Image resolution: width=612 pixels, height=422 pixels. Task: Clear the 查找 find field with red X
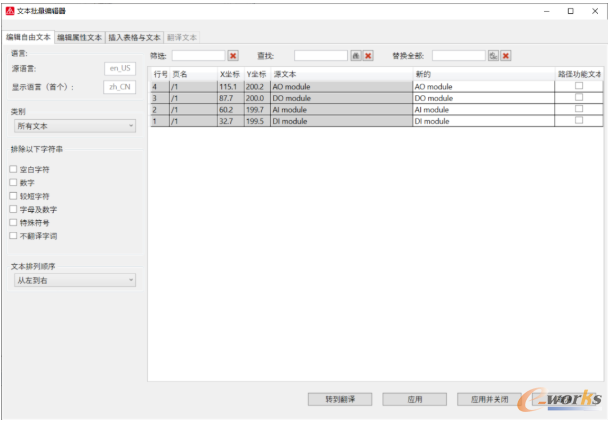(x=368, y=56)
